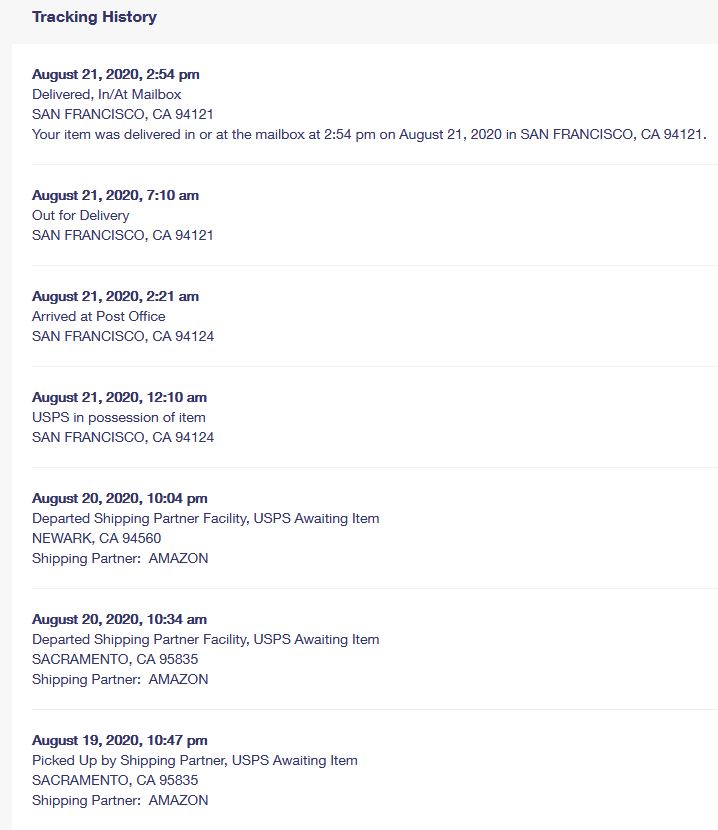This screenshot has width=718, height=830.
Task: Click the delivery summary sentence about the mailbox
Action: (369, 134)
